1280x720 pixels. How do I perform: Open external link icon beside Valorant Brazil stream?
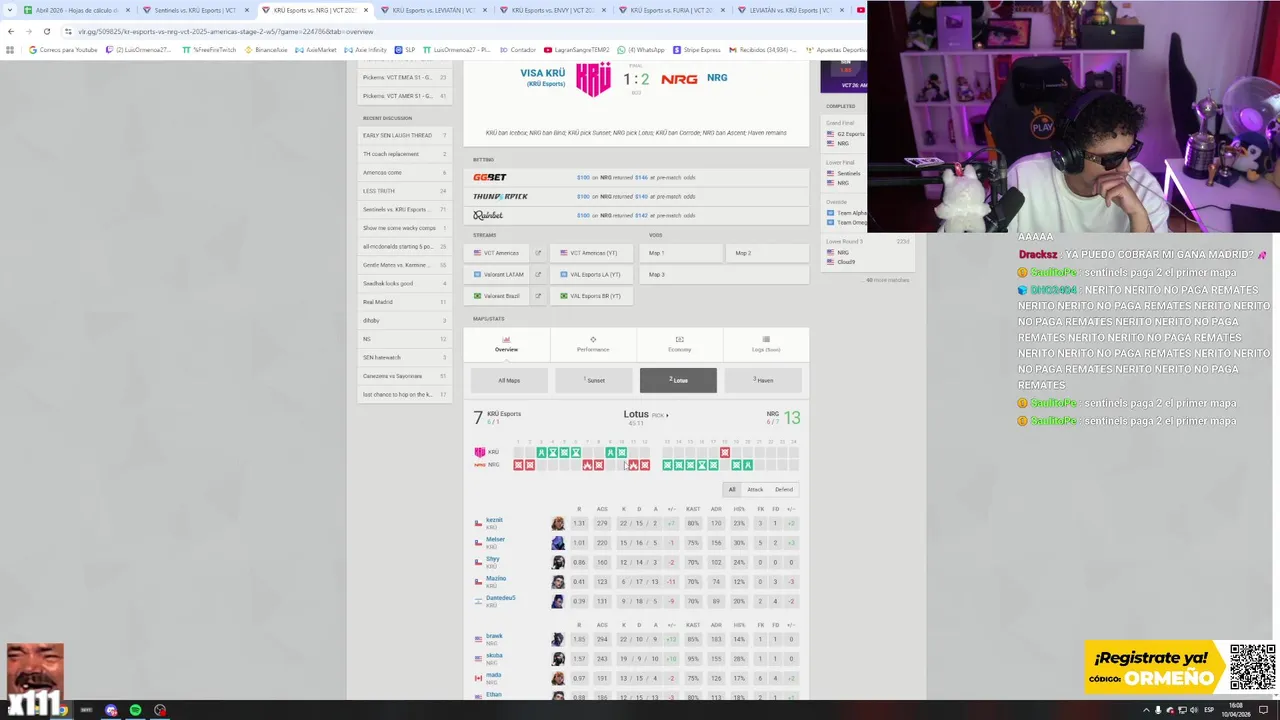click(x=538, y=296)
